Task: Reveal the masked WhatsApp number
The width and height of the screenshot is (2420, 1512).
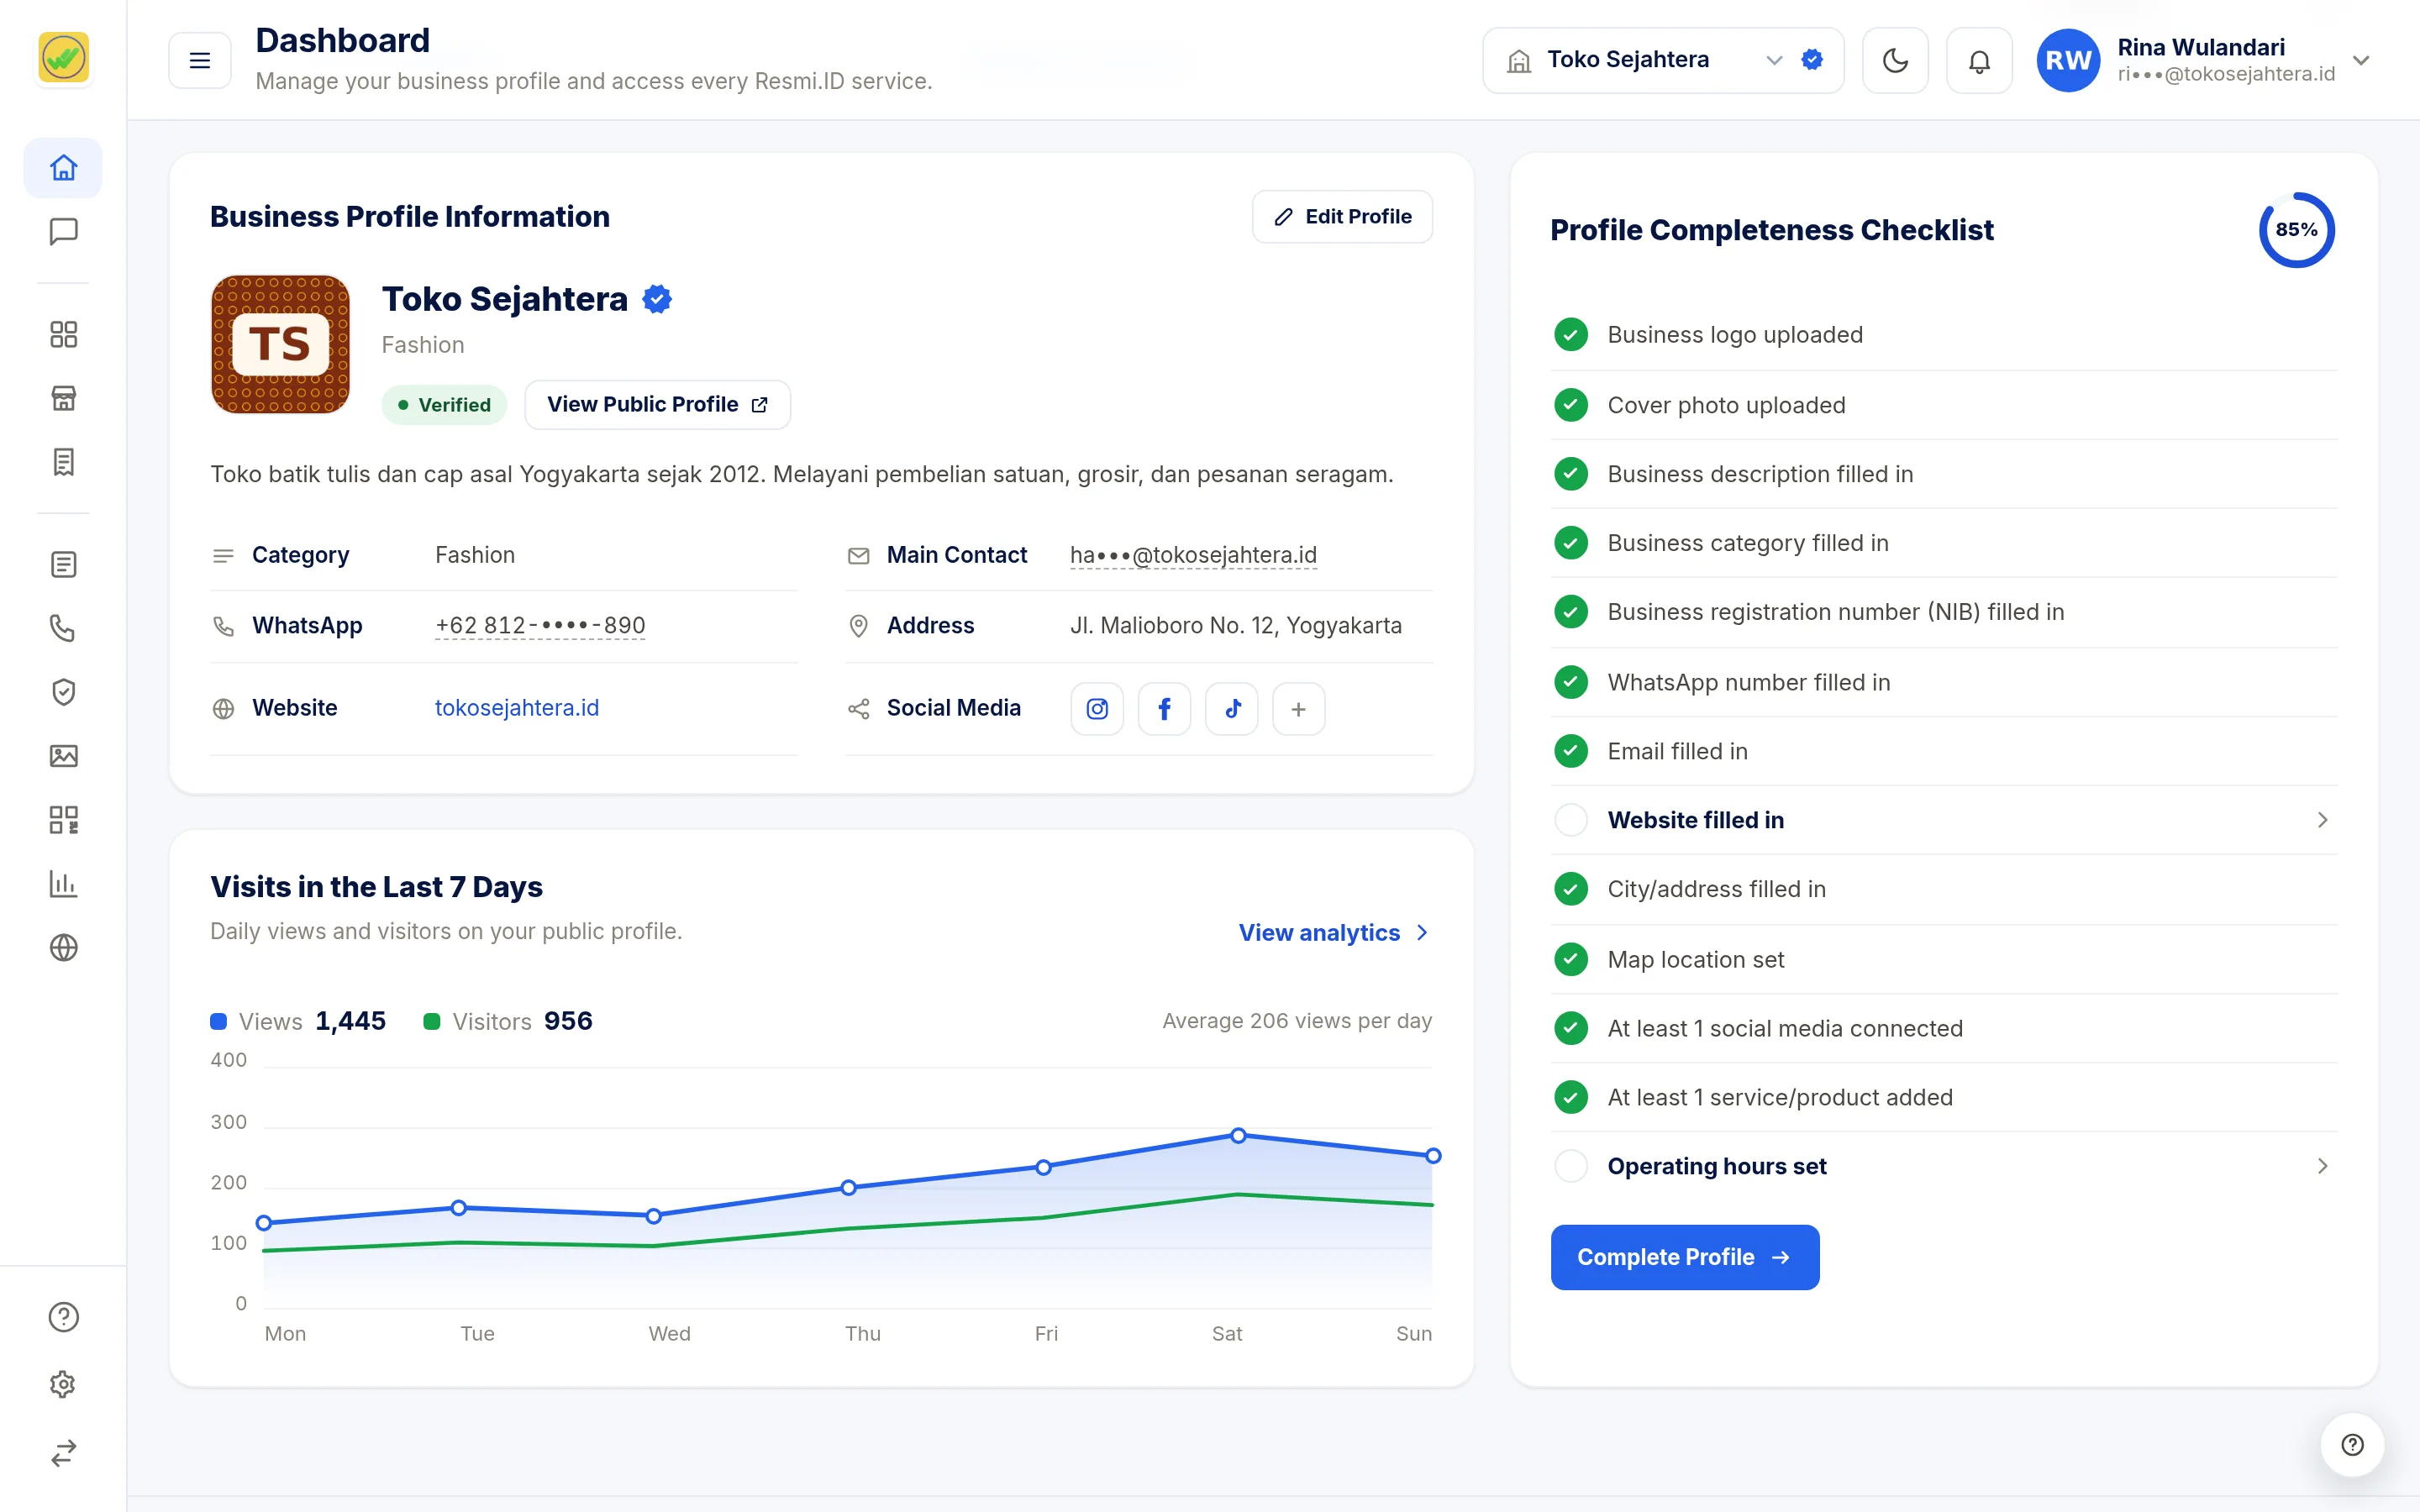Action: click(x=540, y=626)
